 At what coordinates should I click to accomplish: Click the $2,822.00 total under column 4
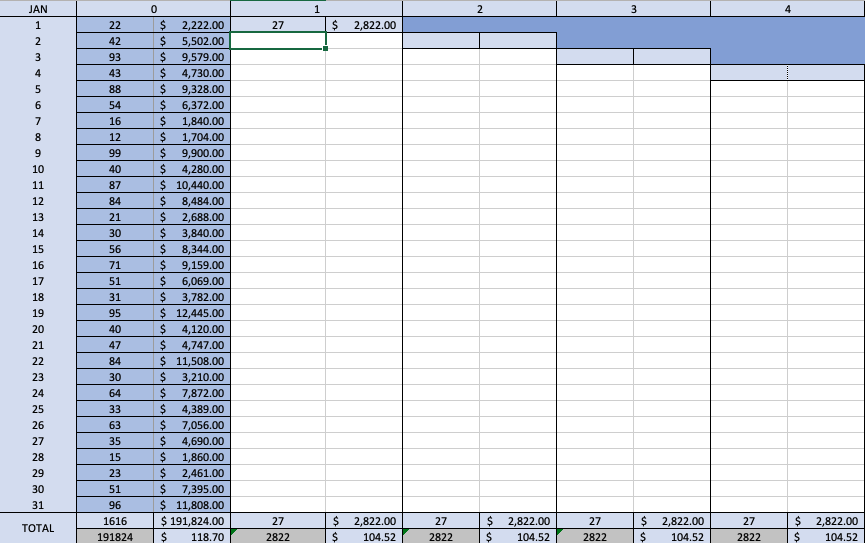pyautogui.click(x=826, y=521)
